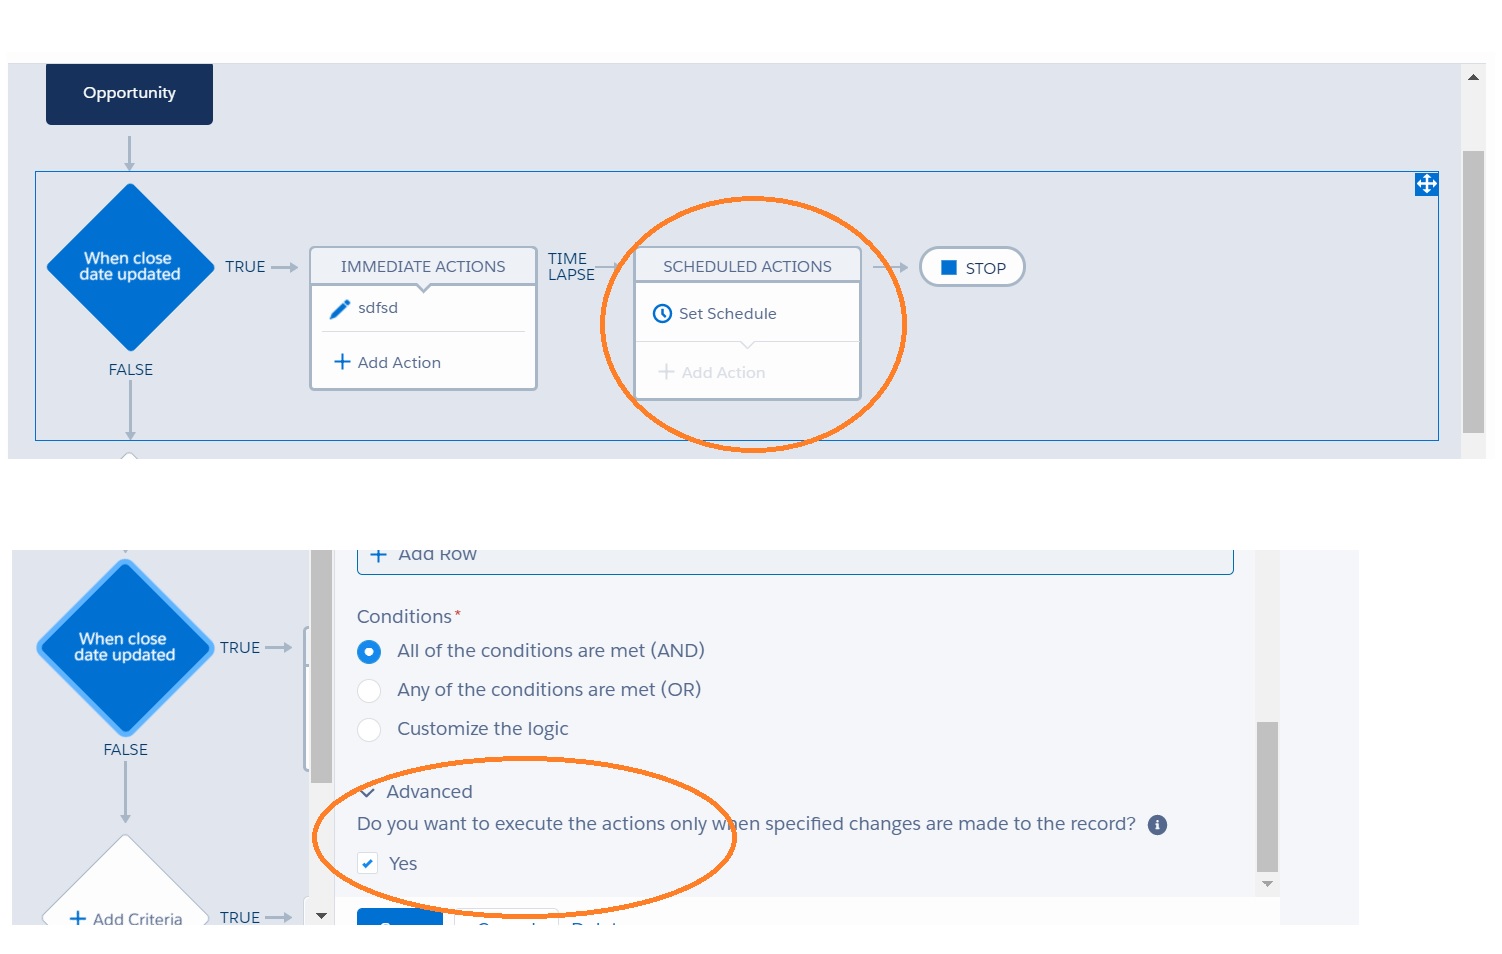Click the clock icon for Set Schedule
1502x954 pixels.
click(662, 314)
